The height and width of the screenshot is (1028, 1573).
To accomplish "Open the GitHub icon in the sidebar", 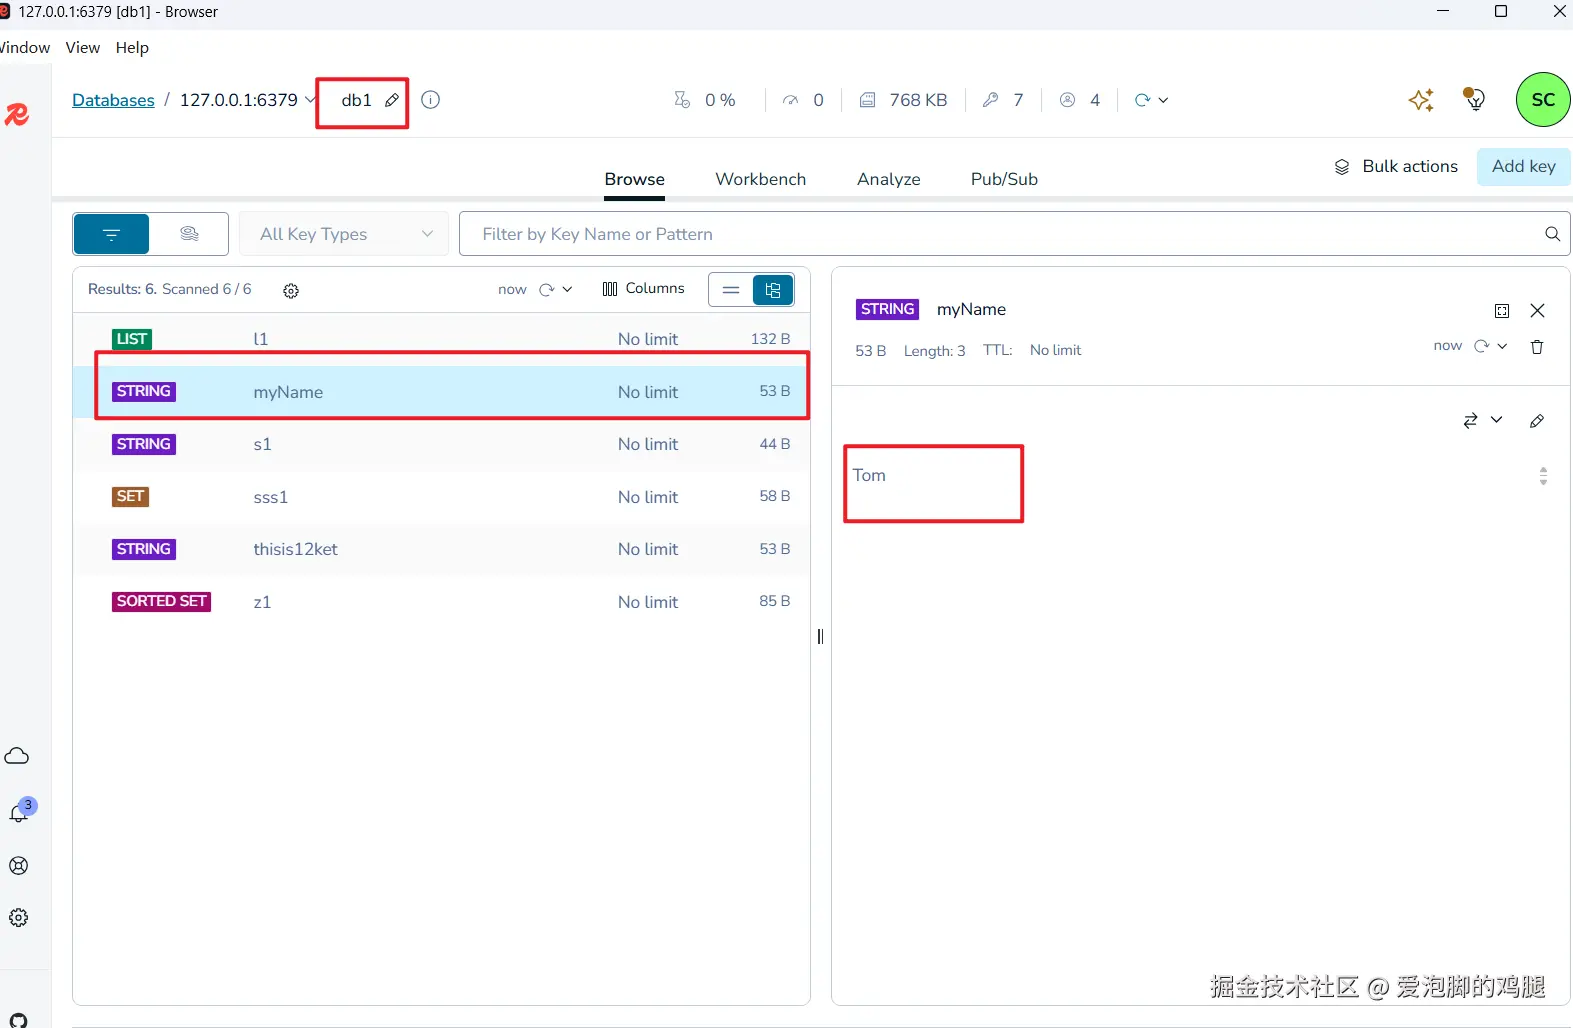I will (x=18, y=1021).
